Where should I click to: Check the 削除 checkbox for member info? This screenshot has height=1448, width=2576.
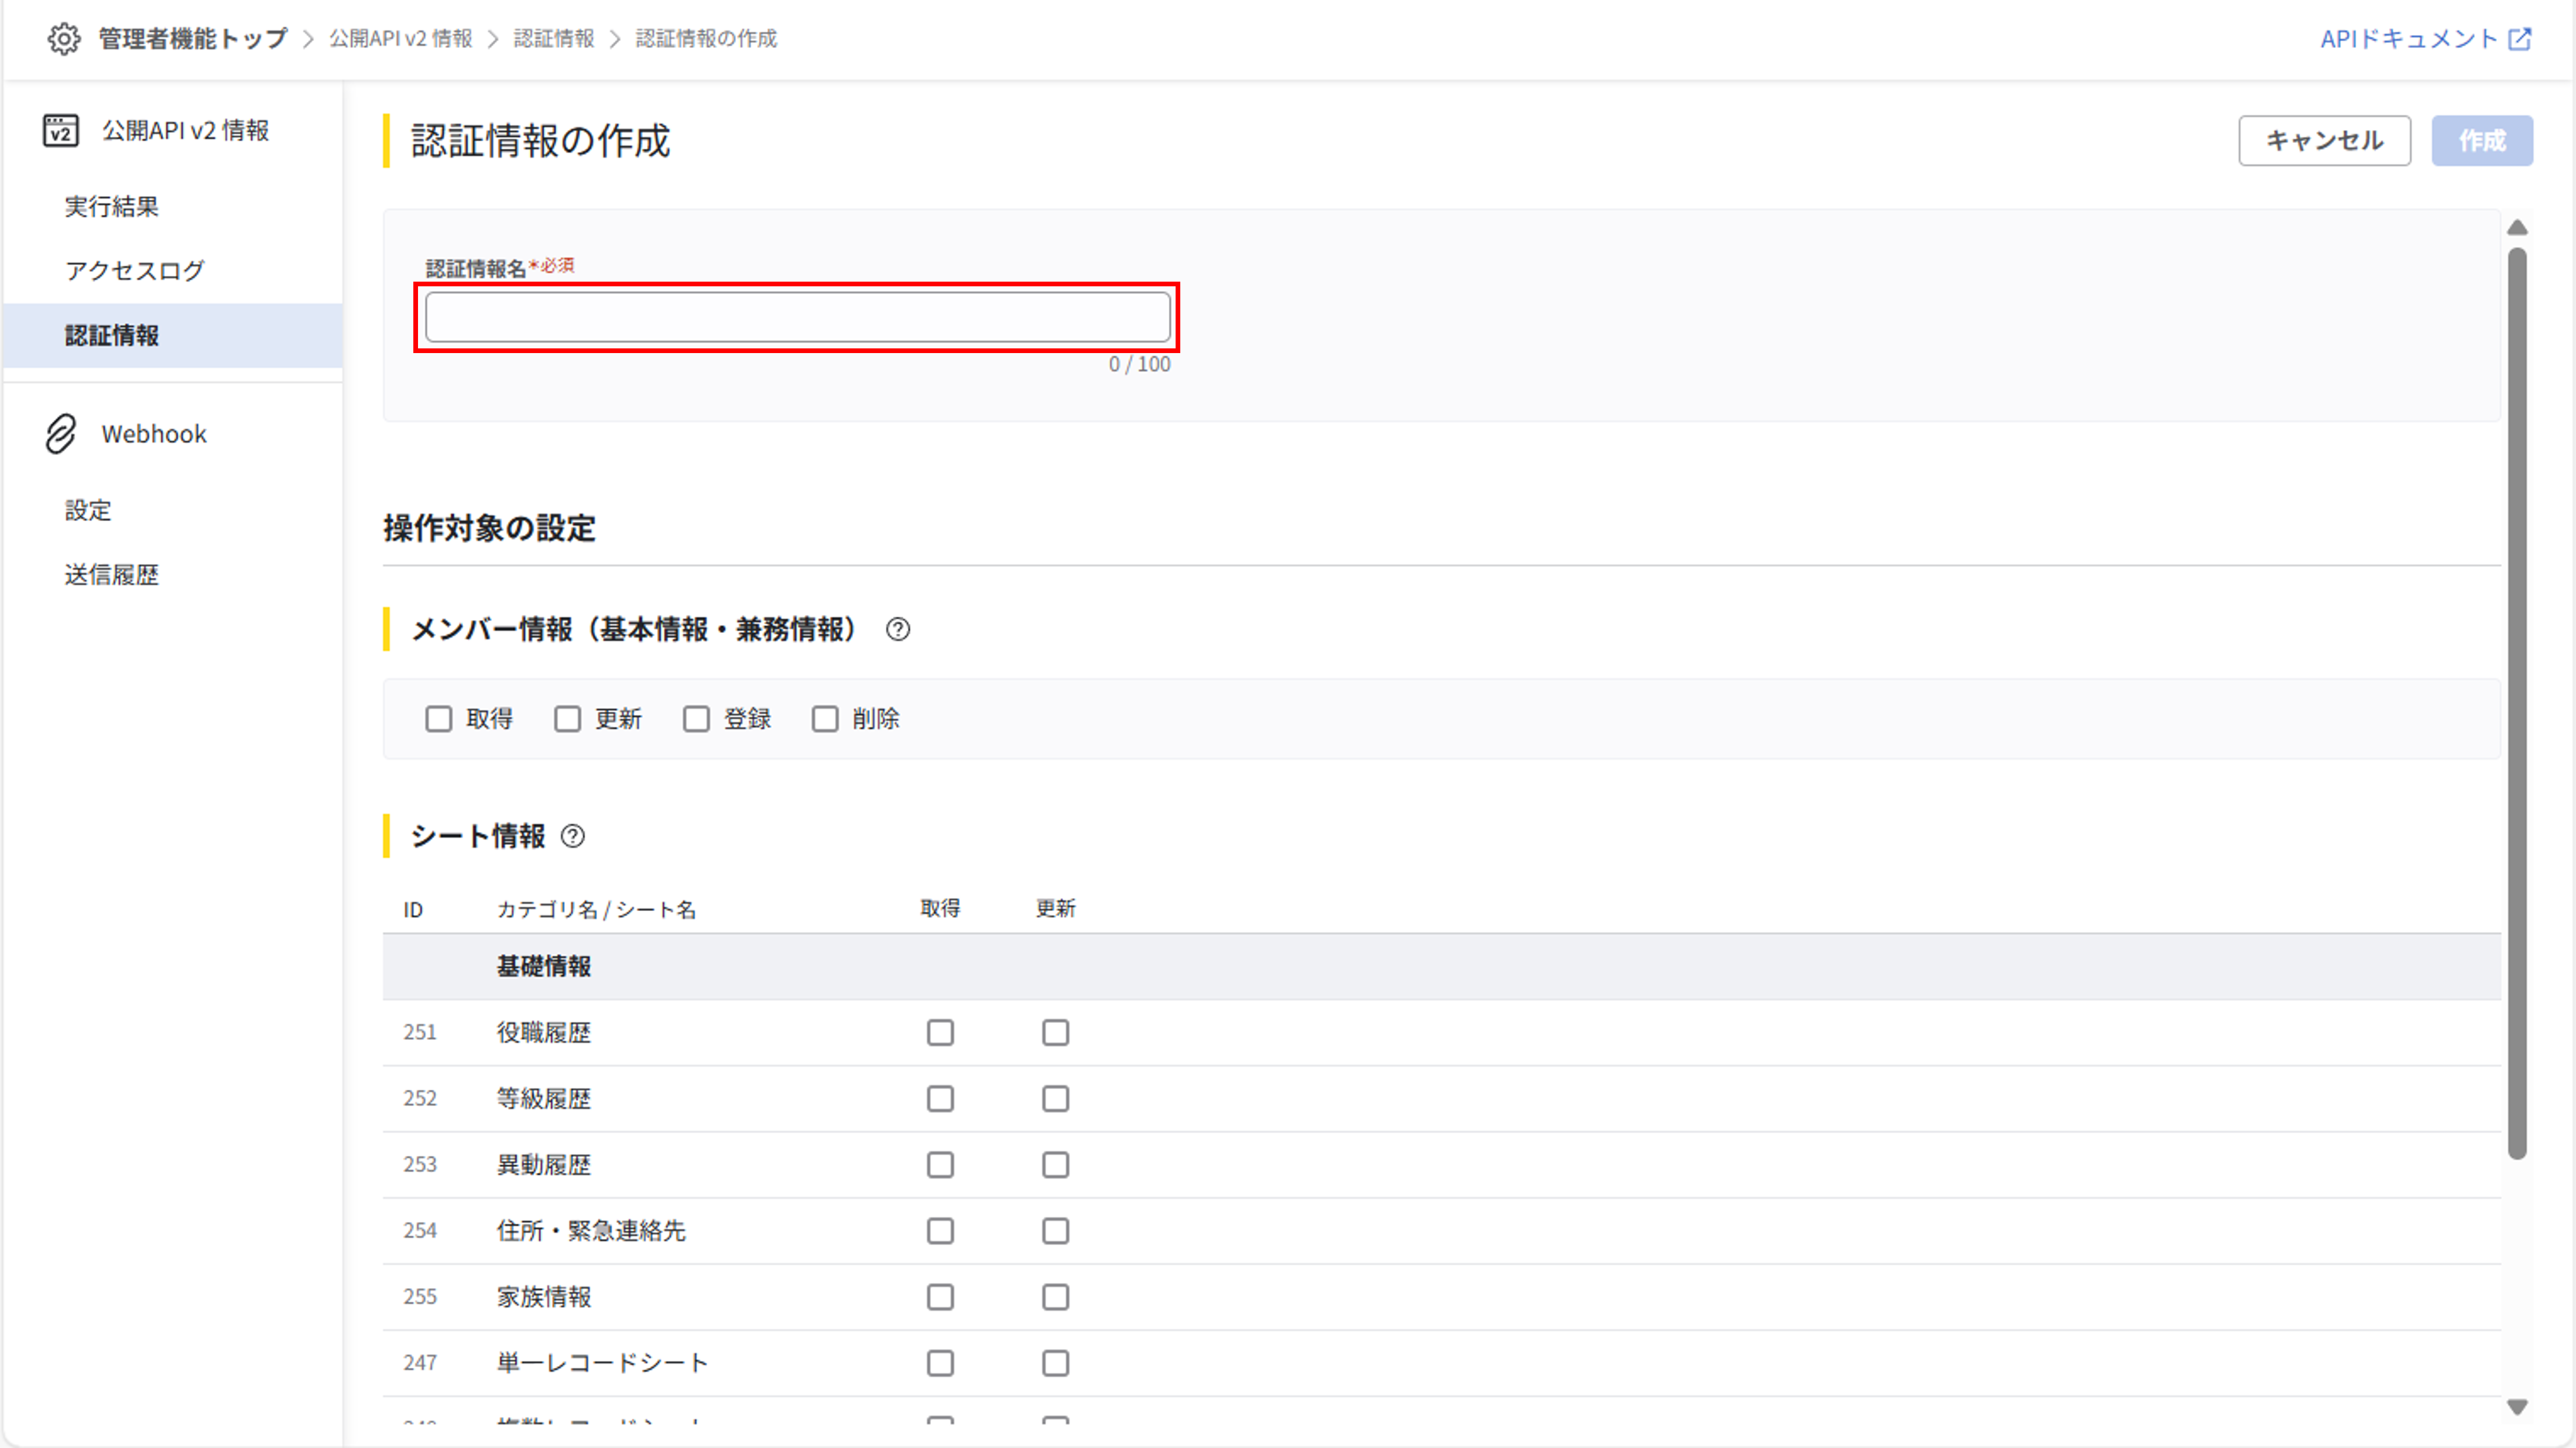(824, 719)
